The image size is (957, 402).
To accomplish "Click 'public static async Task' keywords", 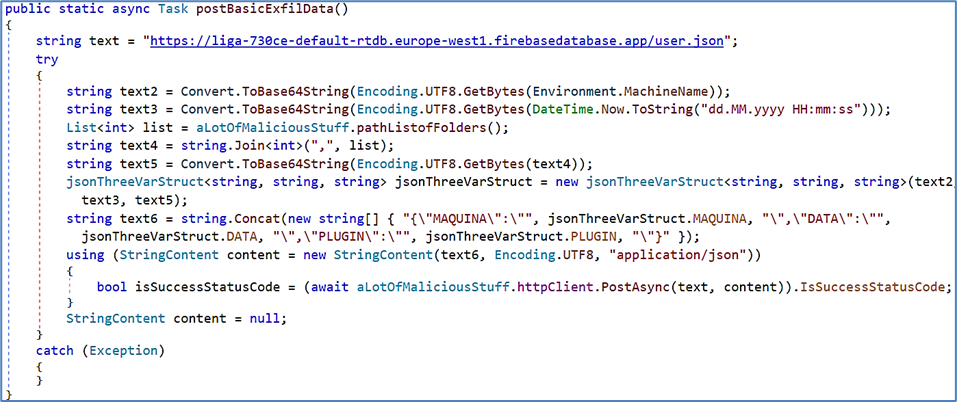I will [97, 10].
